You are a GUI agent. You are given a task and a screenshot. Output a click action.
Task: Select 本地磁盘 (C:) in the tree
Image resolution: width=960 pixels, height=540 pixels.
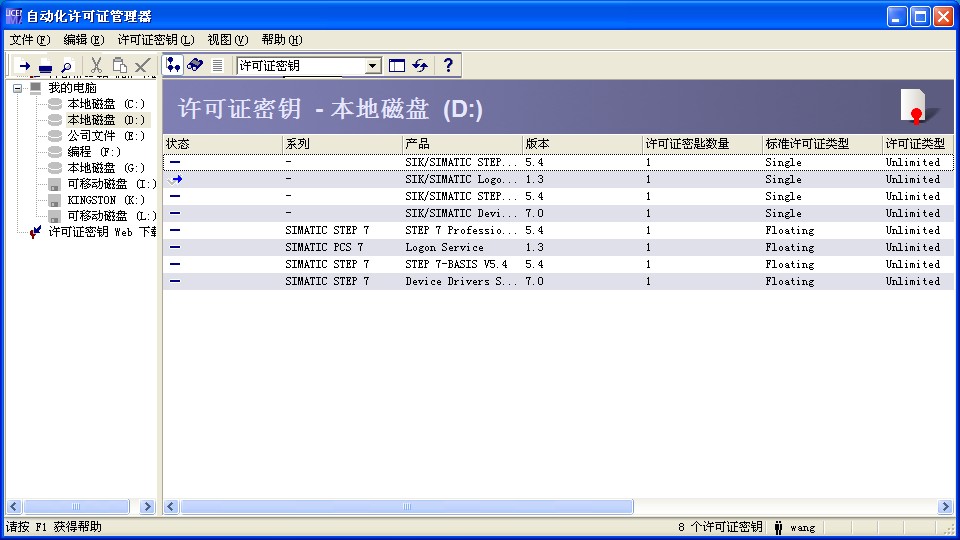tap(105, 104)
